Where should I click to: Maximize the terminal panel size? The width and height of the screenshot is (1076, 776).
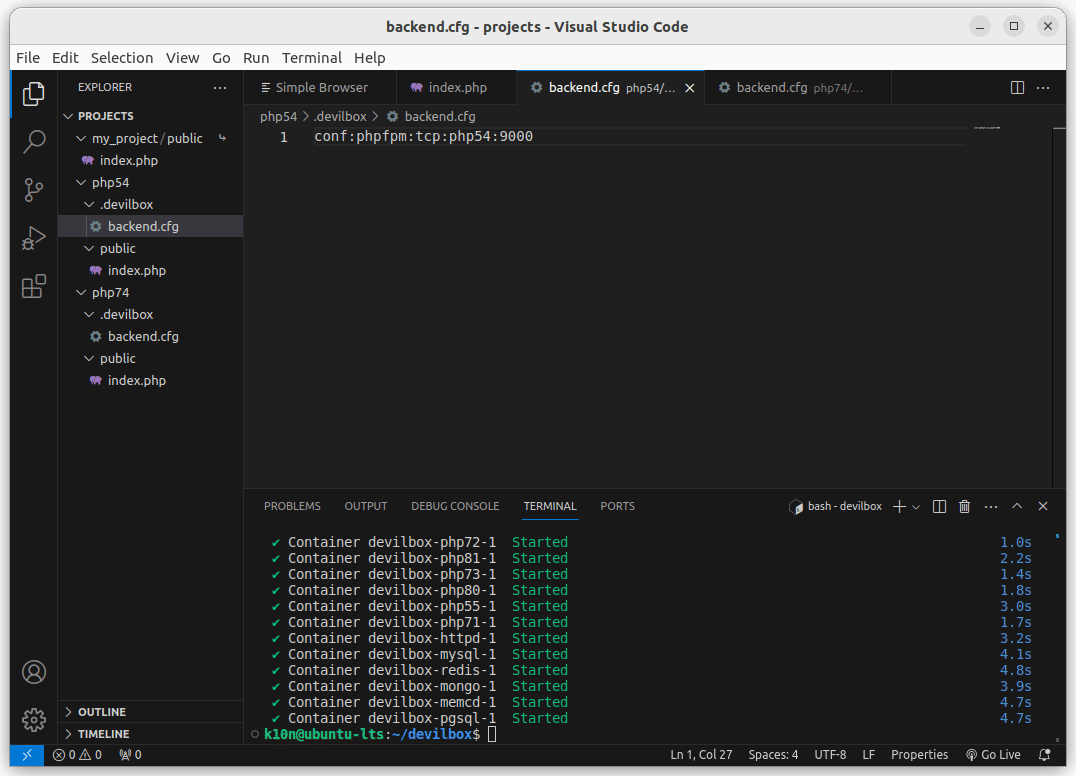coord(1017,507)
